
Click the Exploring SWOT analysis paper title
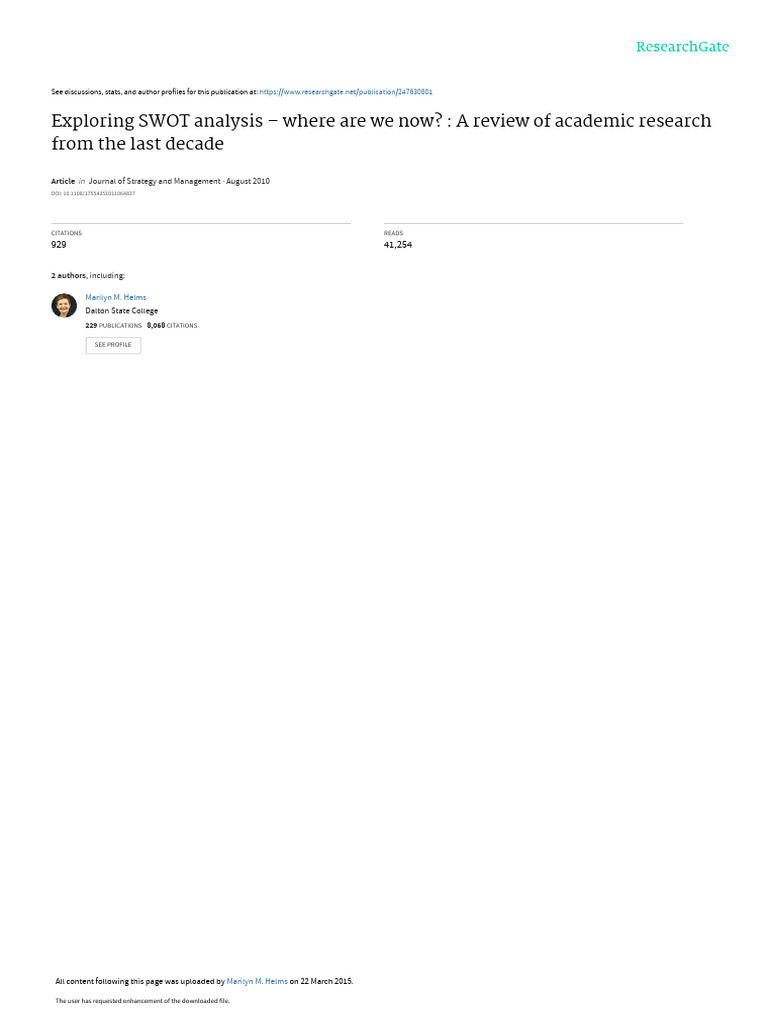tap(381, 132)
